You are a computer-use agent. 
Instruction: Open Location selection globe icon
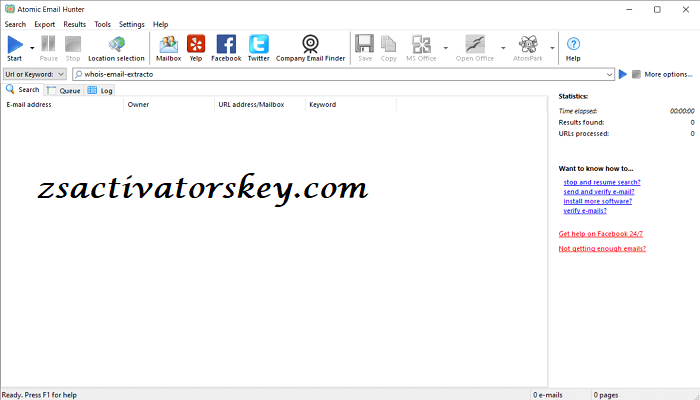pyautogui.click(x=117, y=44)
